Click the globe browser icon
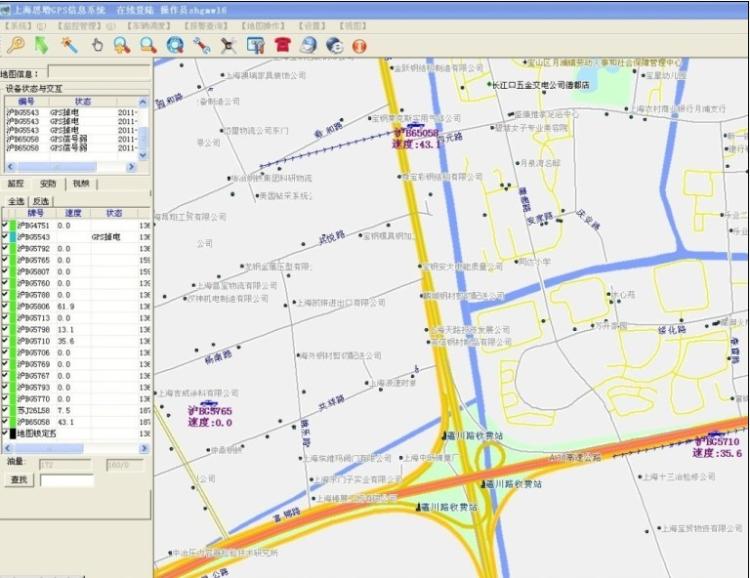 [335, 45]
